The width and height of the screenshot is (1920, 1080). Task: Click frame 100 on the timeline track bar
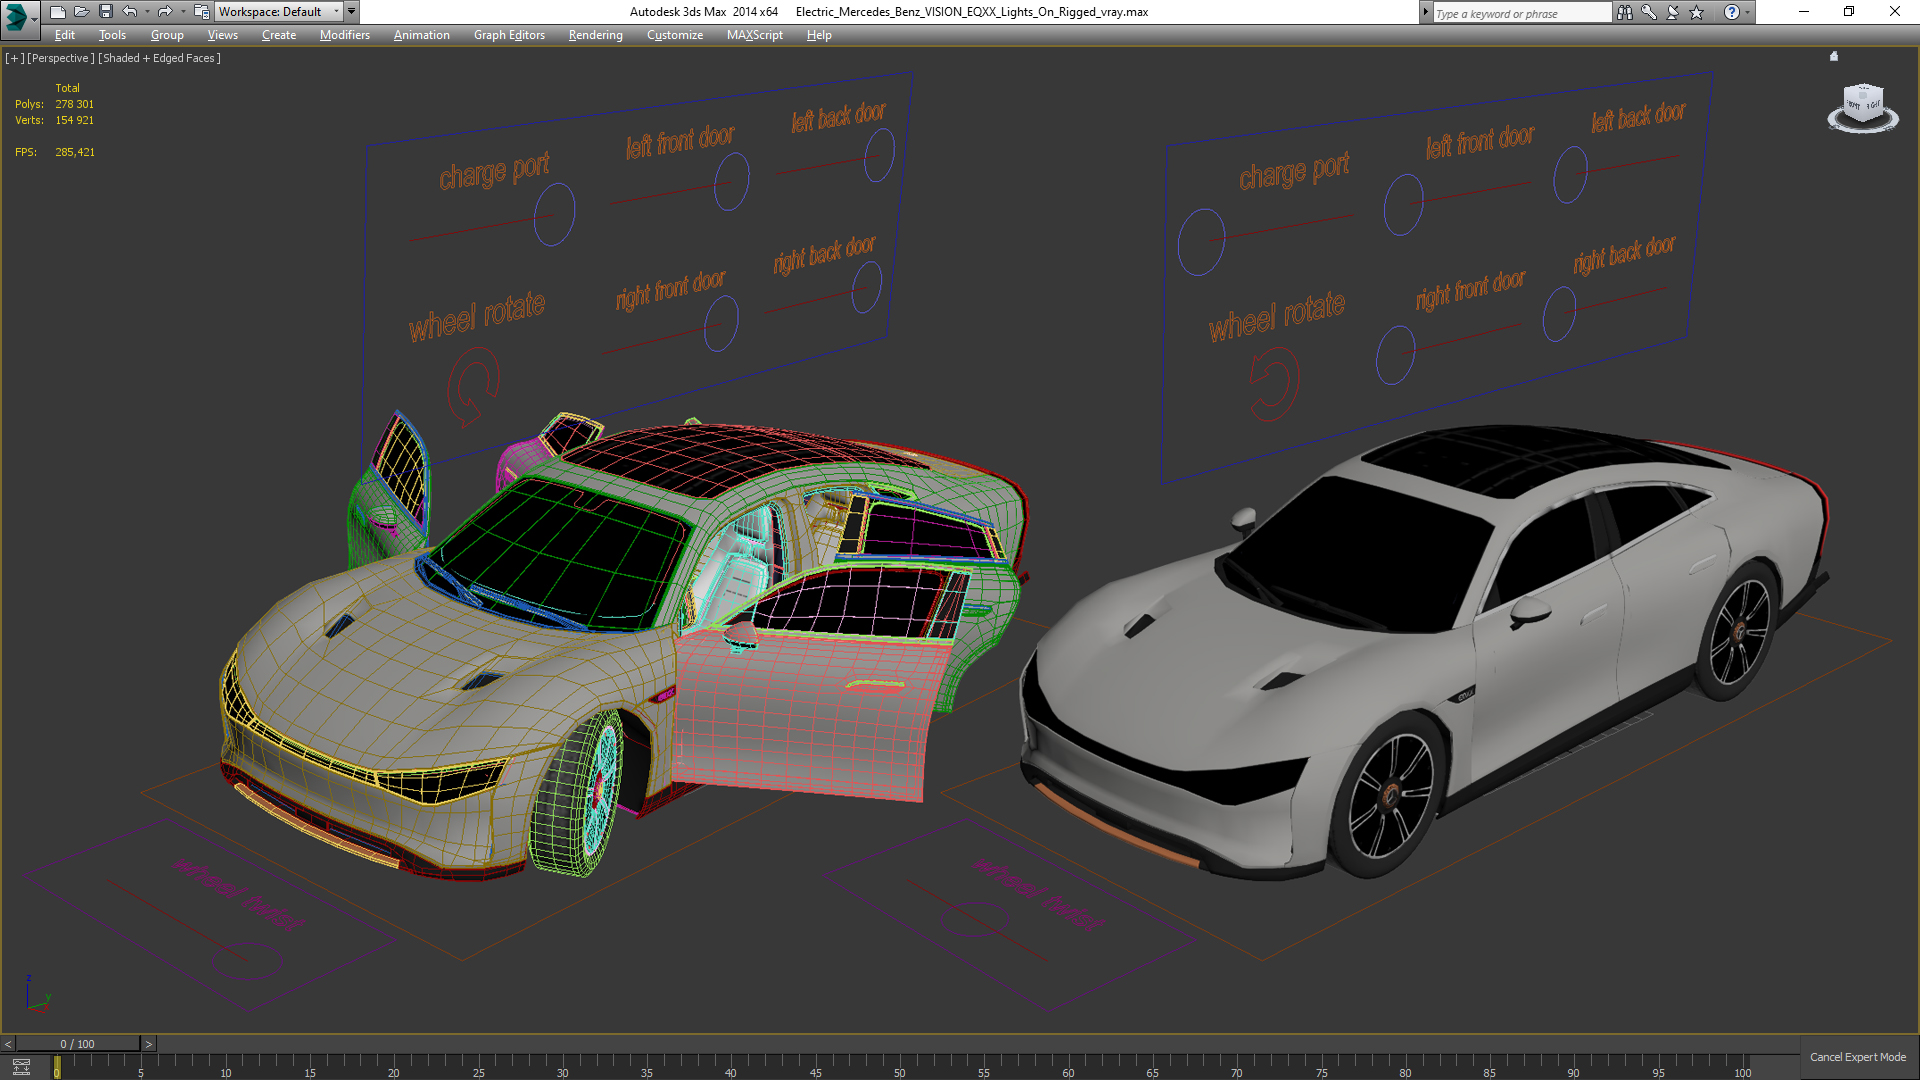pyautogui.click(x=1743, y=1066)
